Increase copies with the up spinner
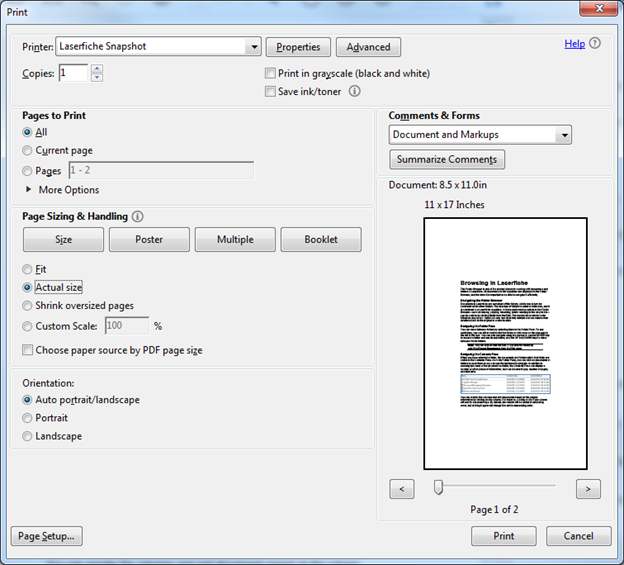 point(97,68)
